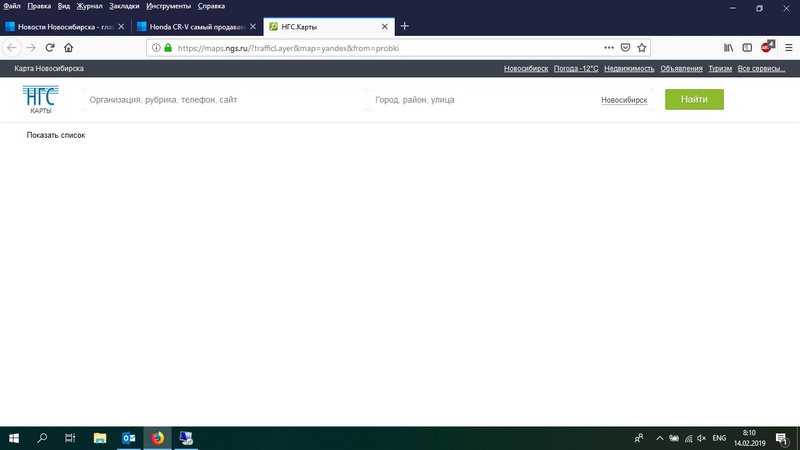This screenshot has height=450, width=800.
Task: Close the Новости Новосибирска tab
Action: (x=121, y=27)
